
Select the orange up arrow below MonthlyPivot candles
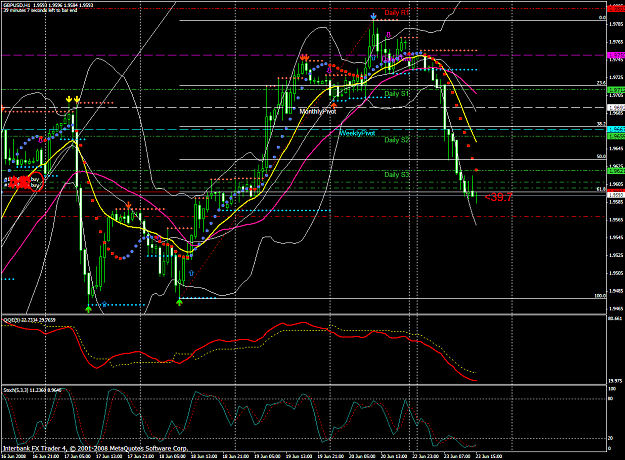tap(334, 106)
